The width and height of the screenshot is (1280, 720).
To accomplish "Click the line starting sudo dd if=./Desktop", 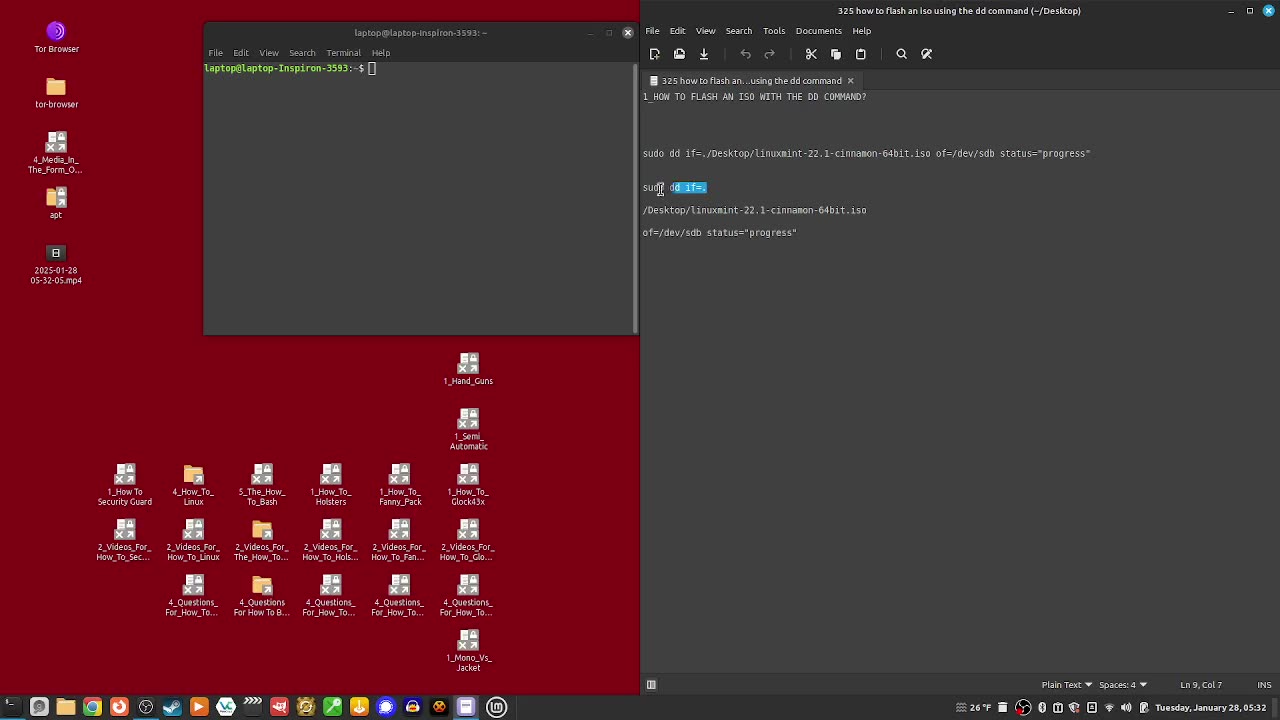I will [x=866, y=154].
